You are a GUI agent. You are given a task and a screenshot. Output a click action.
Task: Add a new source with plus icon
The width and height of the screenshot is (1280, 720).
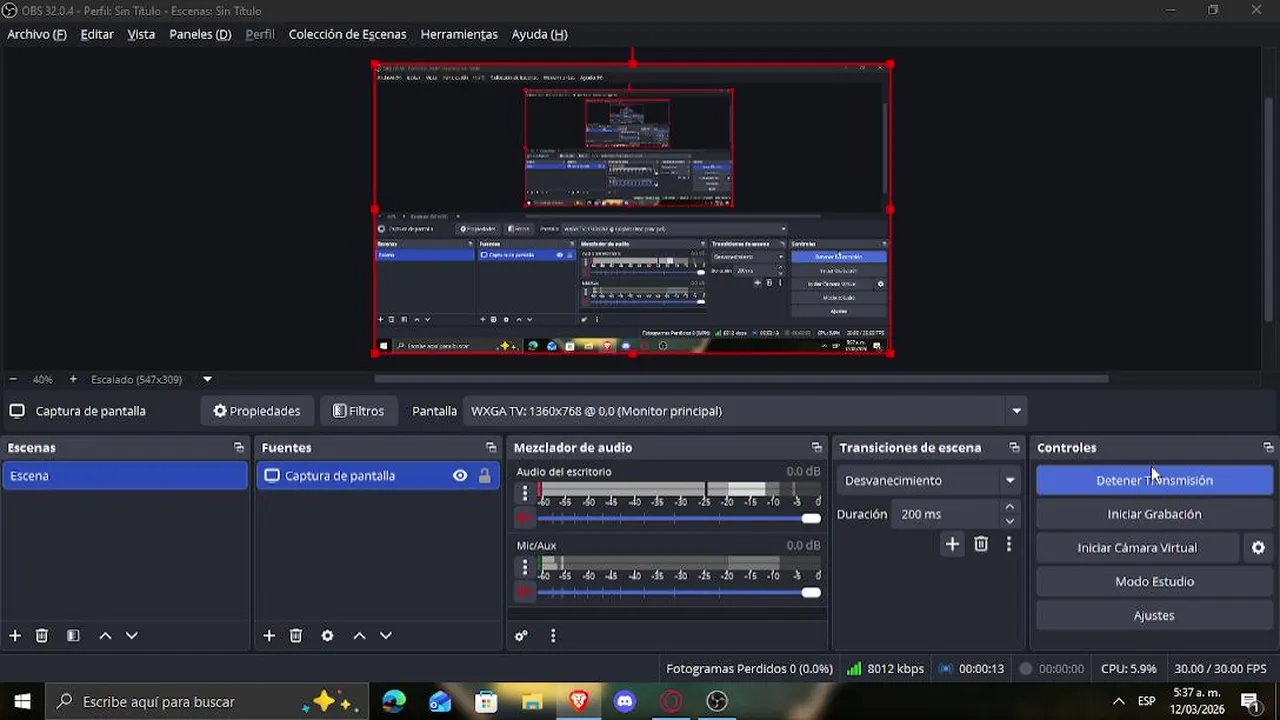[269, 636]
